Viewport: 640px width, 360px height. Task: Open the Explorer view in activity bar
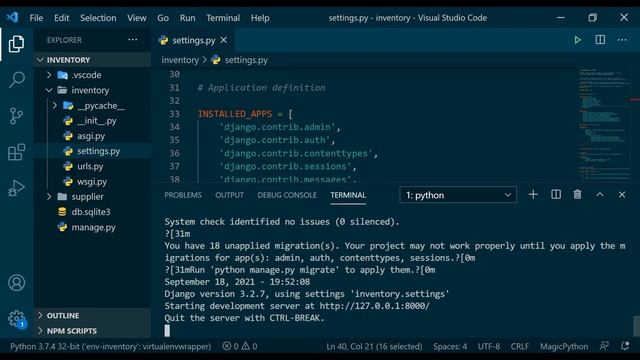tap(16, 44)
